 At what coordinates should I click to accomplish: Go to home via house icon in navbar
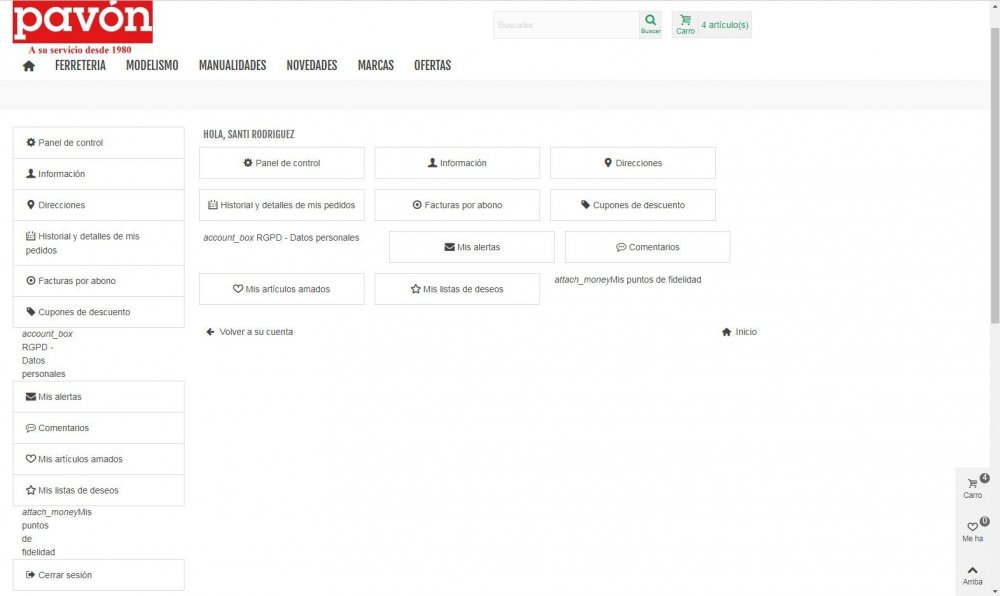29,66
